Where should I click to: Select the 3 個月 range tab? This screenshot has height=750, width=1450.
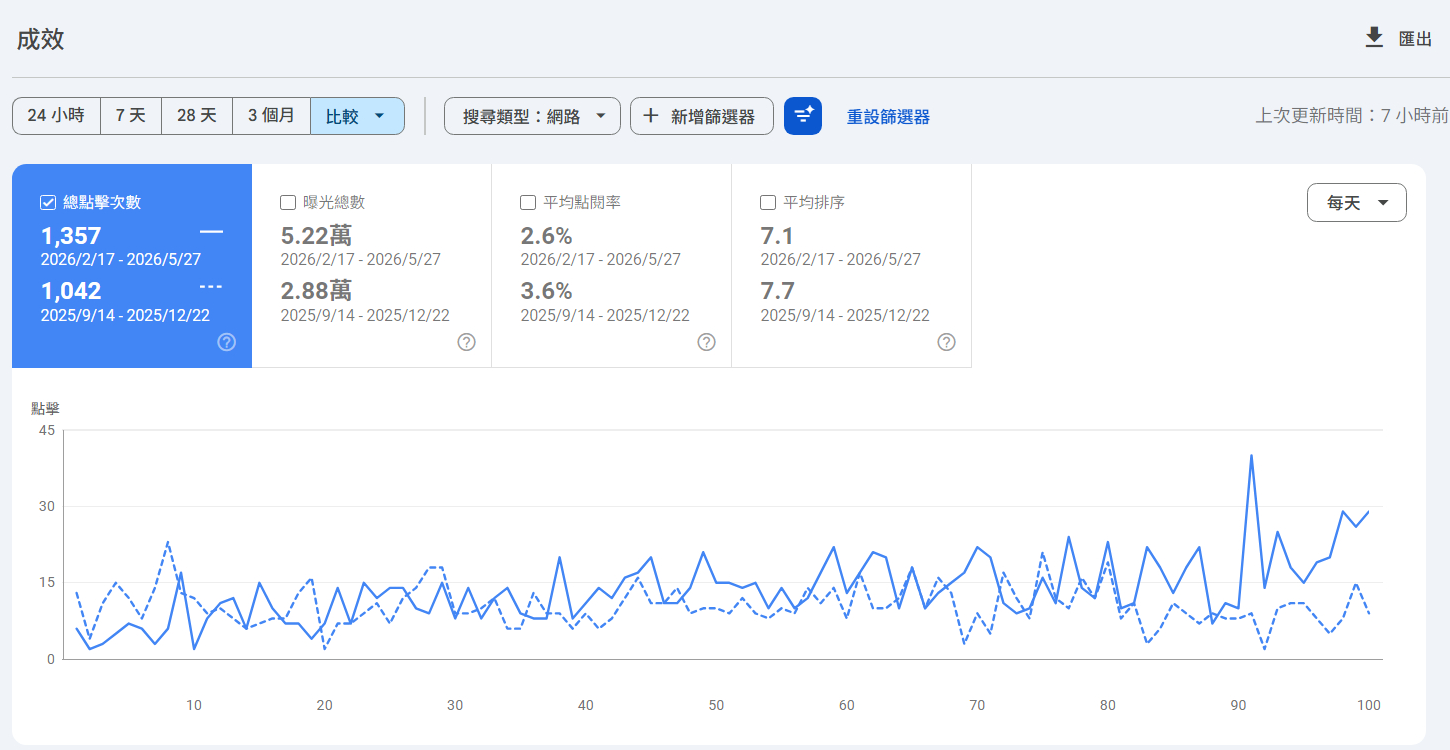(272, 116)
